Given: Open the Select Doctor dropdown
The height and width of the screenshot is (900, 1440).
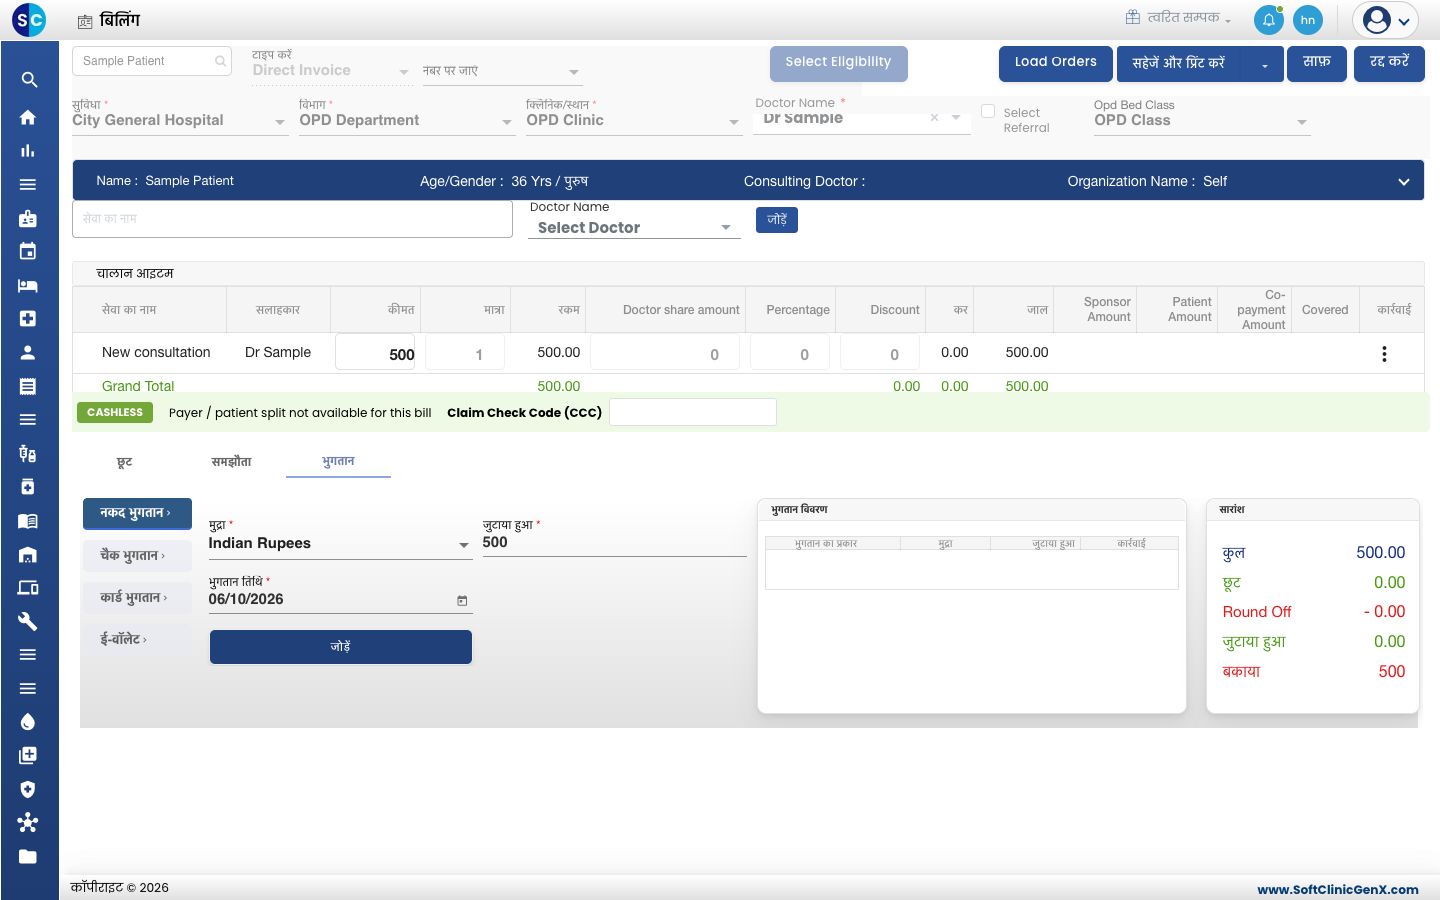Looking at the screenshot, I should point(634,228).
